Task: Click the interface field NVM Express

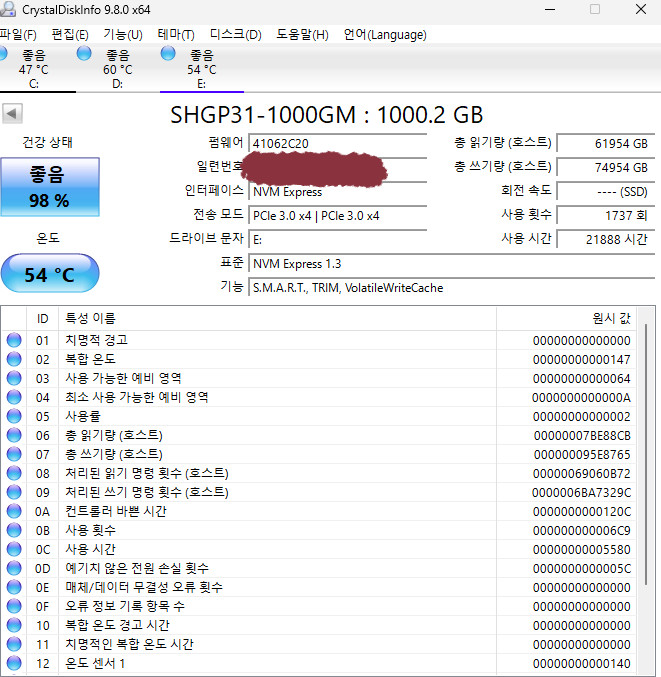Action: click(338, 192)
